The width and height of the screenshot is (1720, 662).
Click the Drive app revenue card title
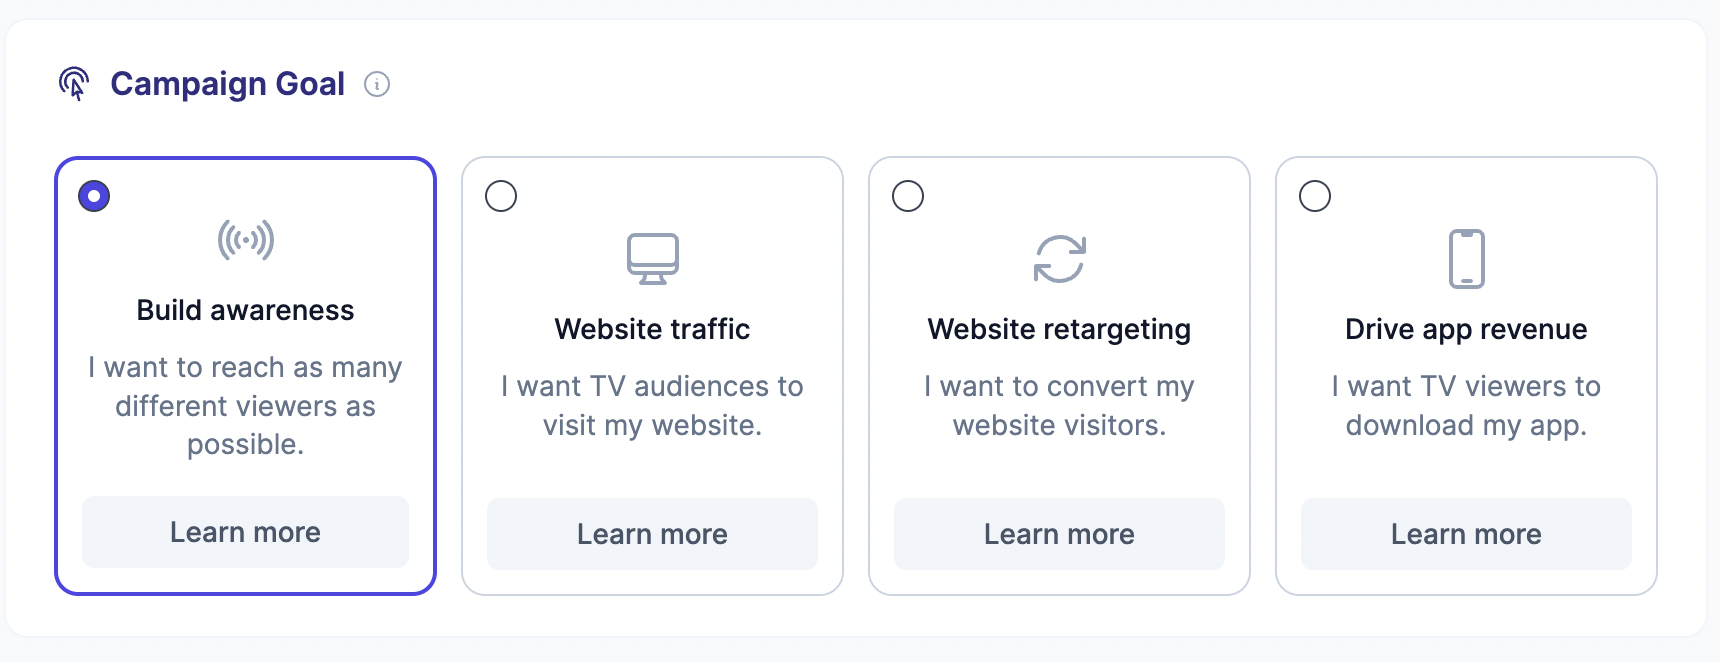click(x=1467, y=330)
